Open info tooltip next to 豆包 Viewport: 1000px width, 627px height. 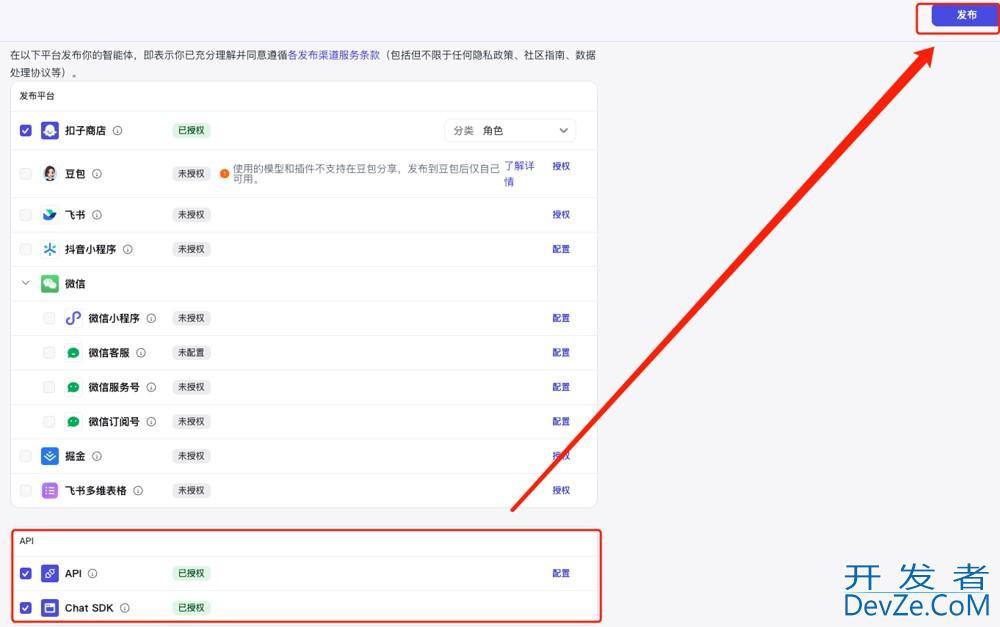pyautogui.click(x=97, y=173)
